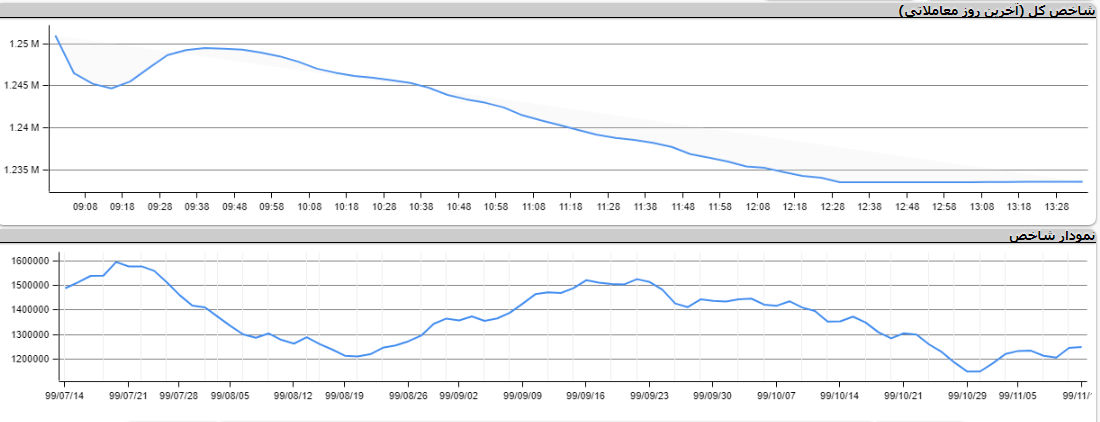Select the 99/08/19 date axis label
Screen dimensions: 1100x422
[344, 396]
